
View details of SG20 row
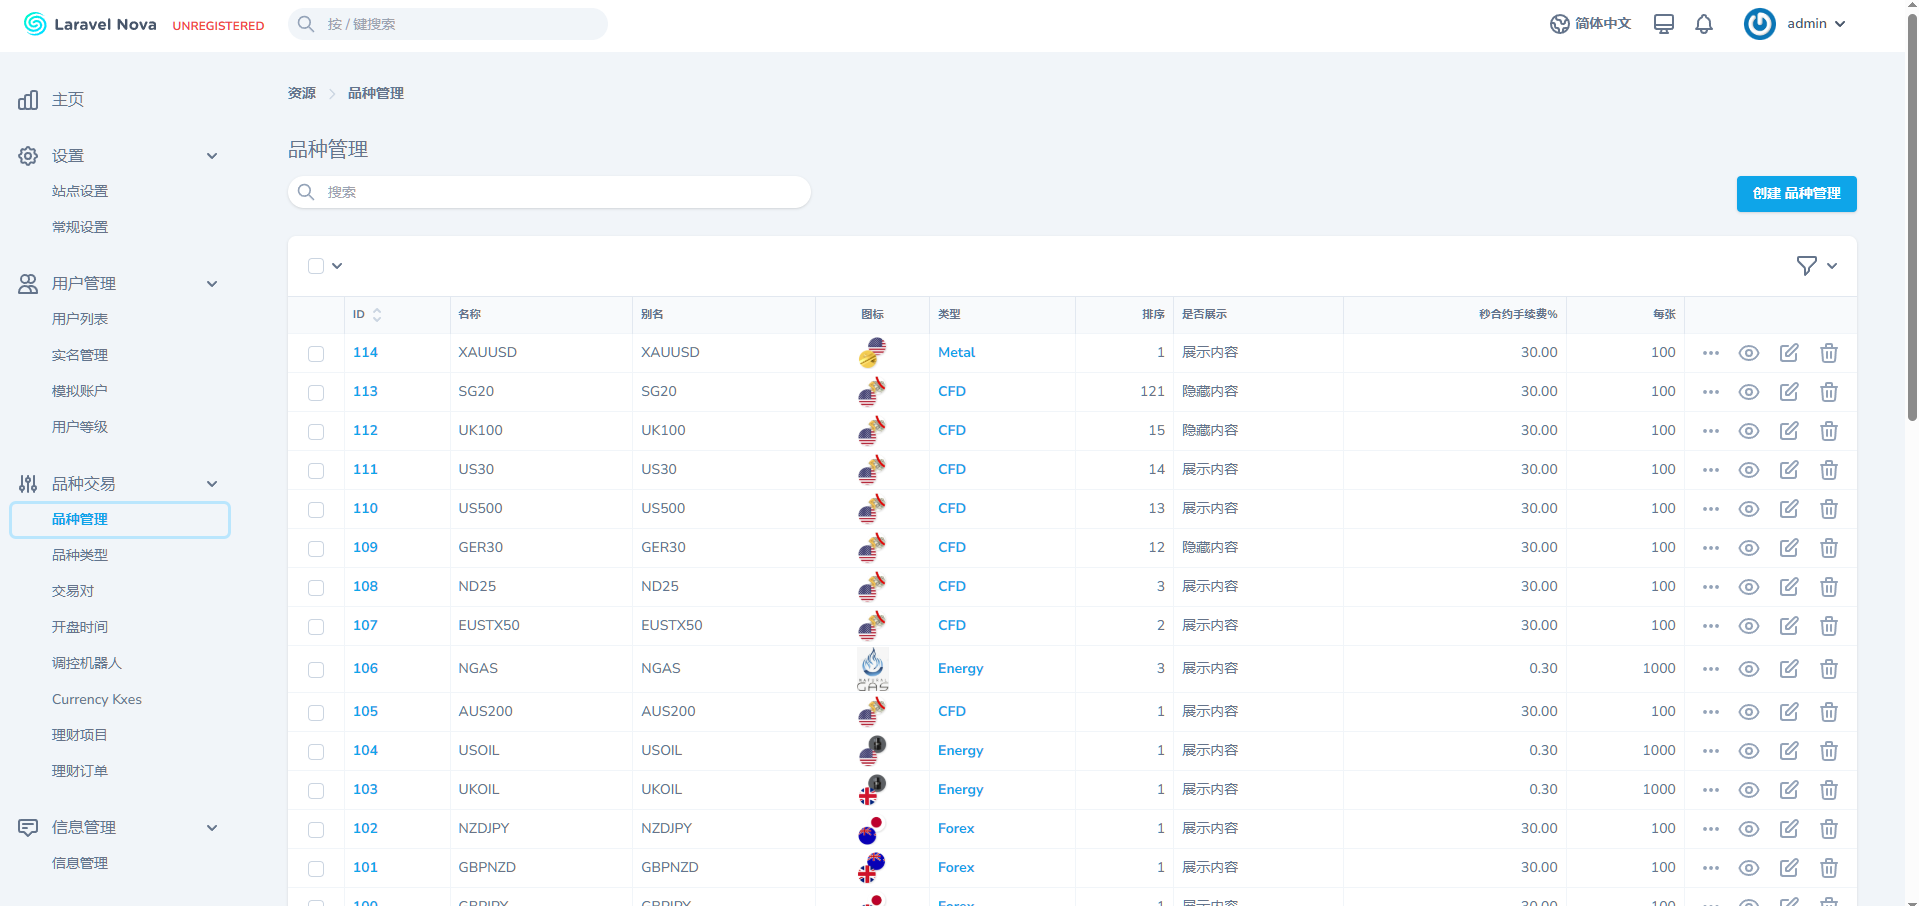[1749, 392]
